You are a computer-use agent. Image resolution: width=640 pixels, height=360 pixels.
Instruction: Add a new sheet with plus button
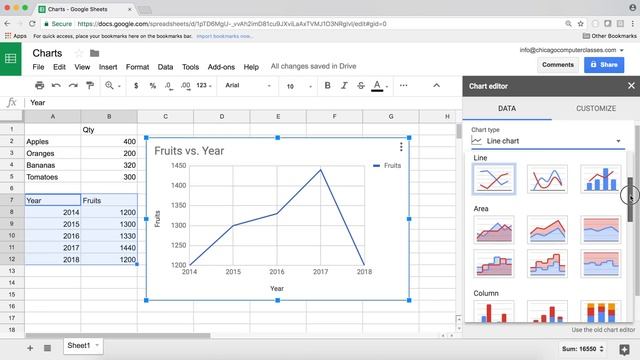[30, 348]
